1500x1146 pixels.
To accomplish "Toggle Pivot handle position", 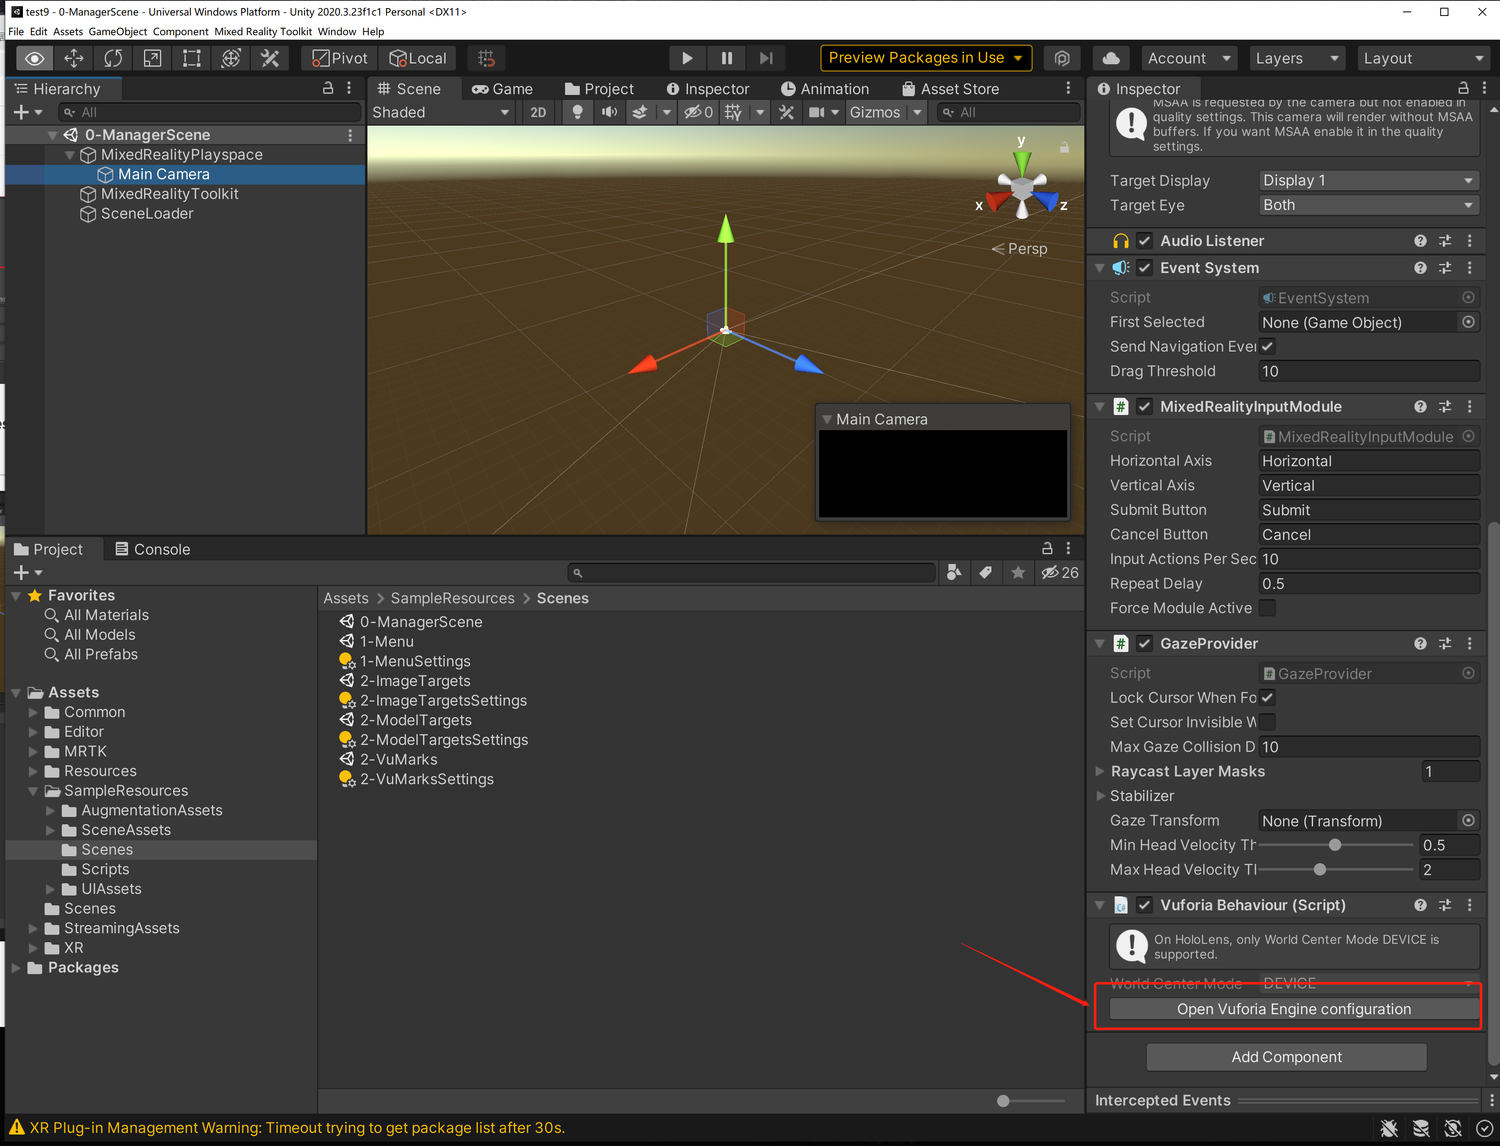I will pos(339,58).
